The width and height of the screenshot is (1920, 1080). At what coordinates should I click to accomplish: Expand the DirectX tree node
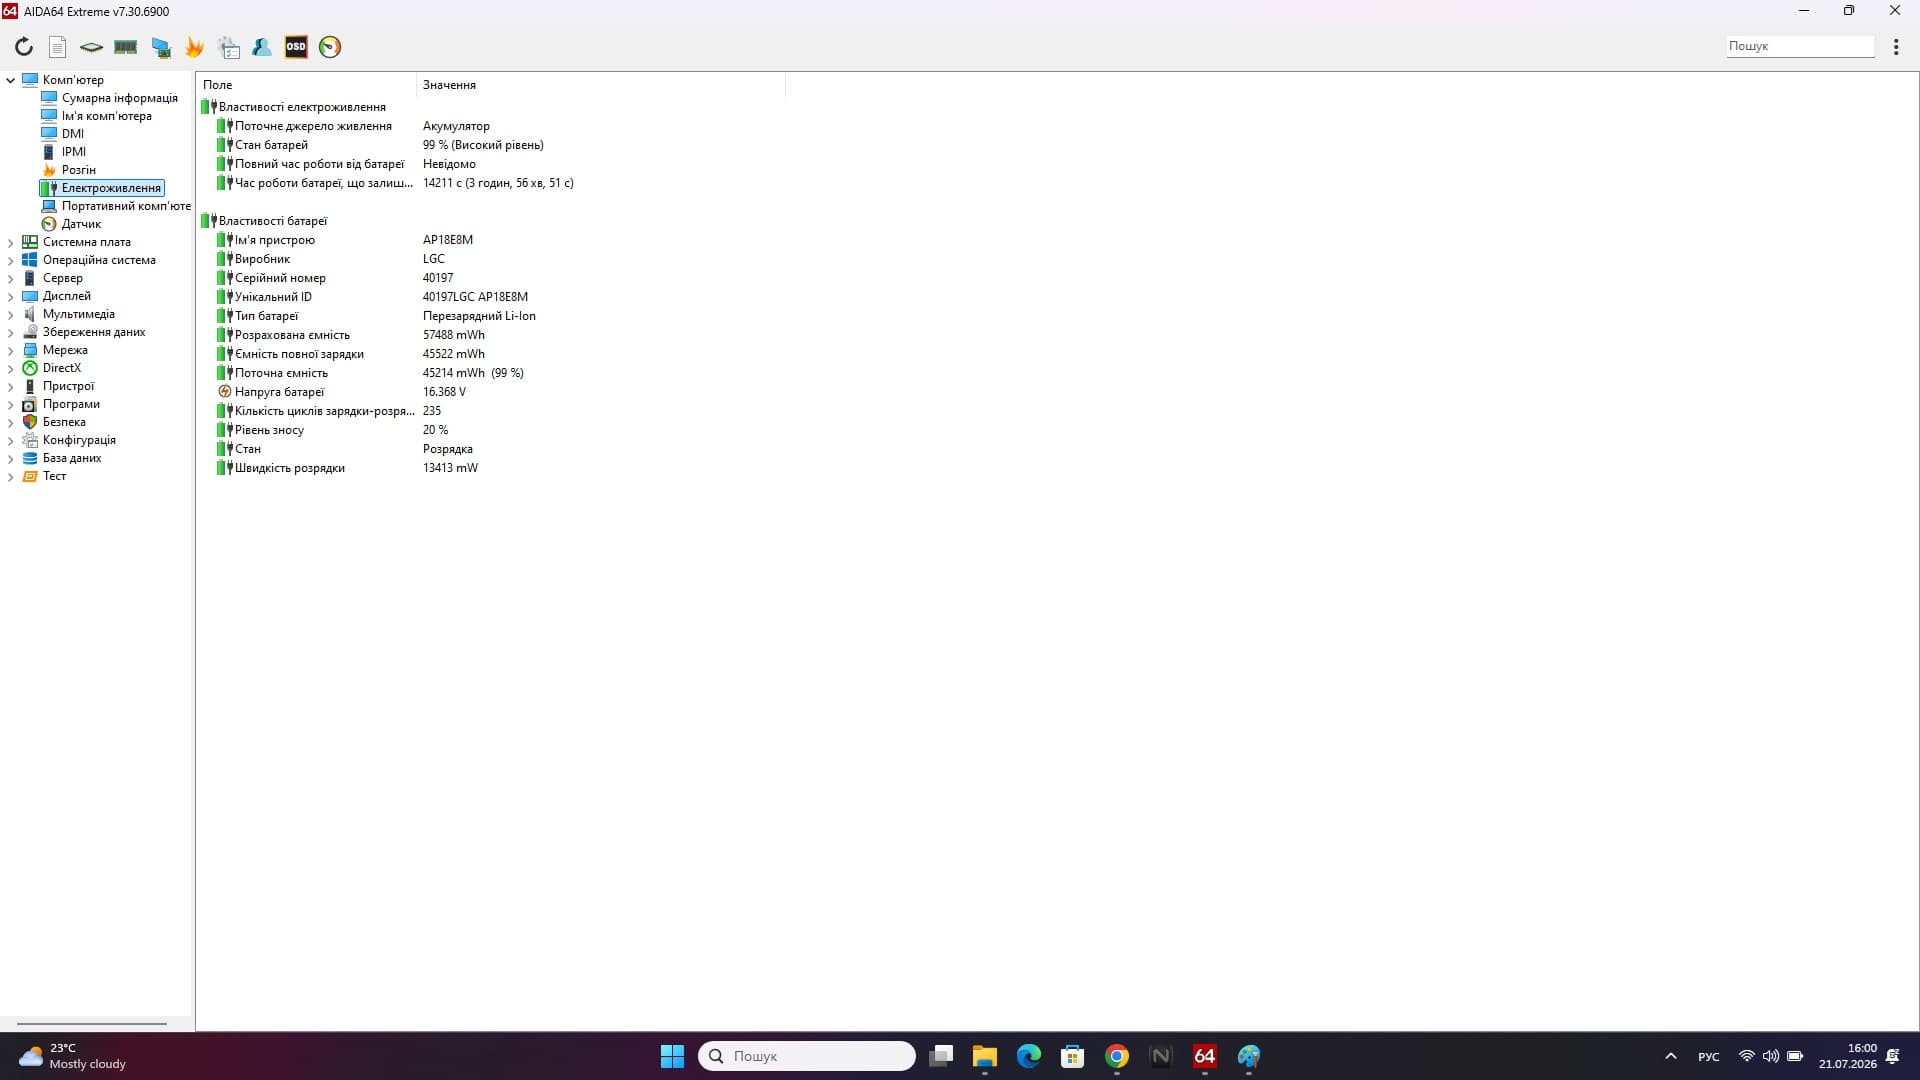[x=11, y=368]
